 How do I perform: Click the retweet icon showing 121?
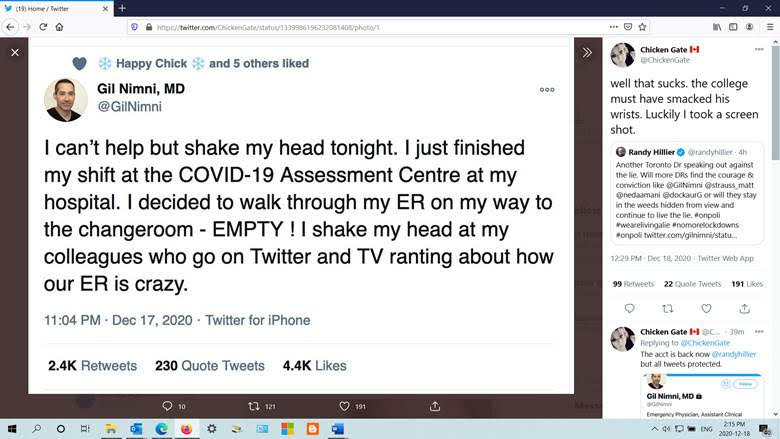255,406
